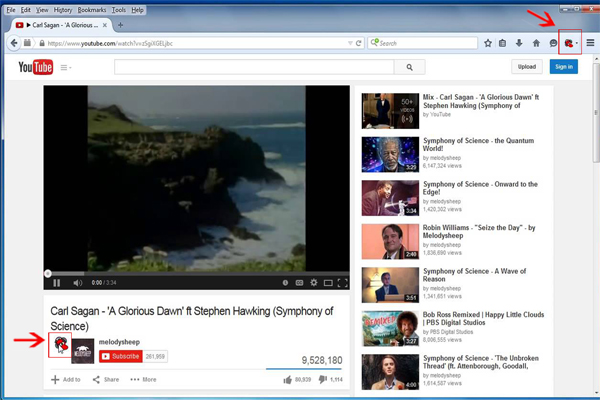Click the video progress bar scrubber

coord(48,273)
